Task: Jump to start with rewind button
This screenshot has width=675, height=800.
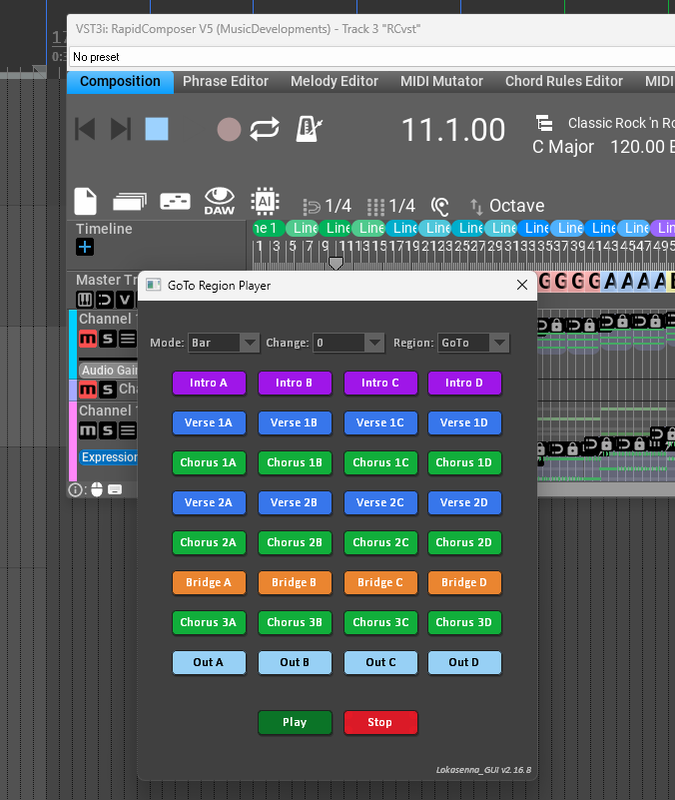Action: (85, 129)
